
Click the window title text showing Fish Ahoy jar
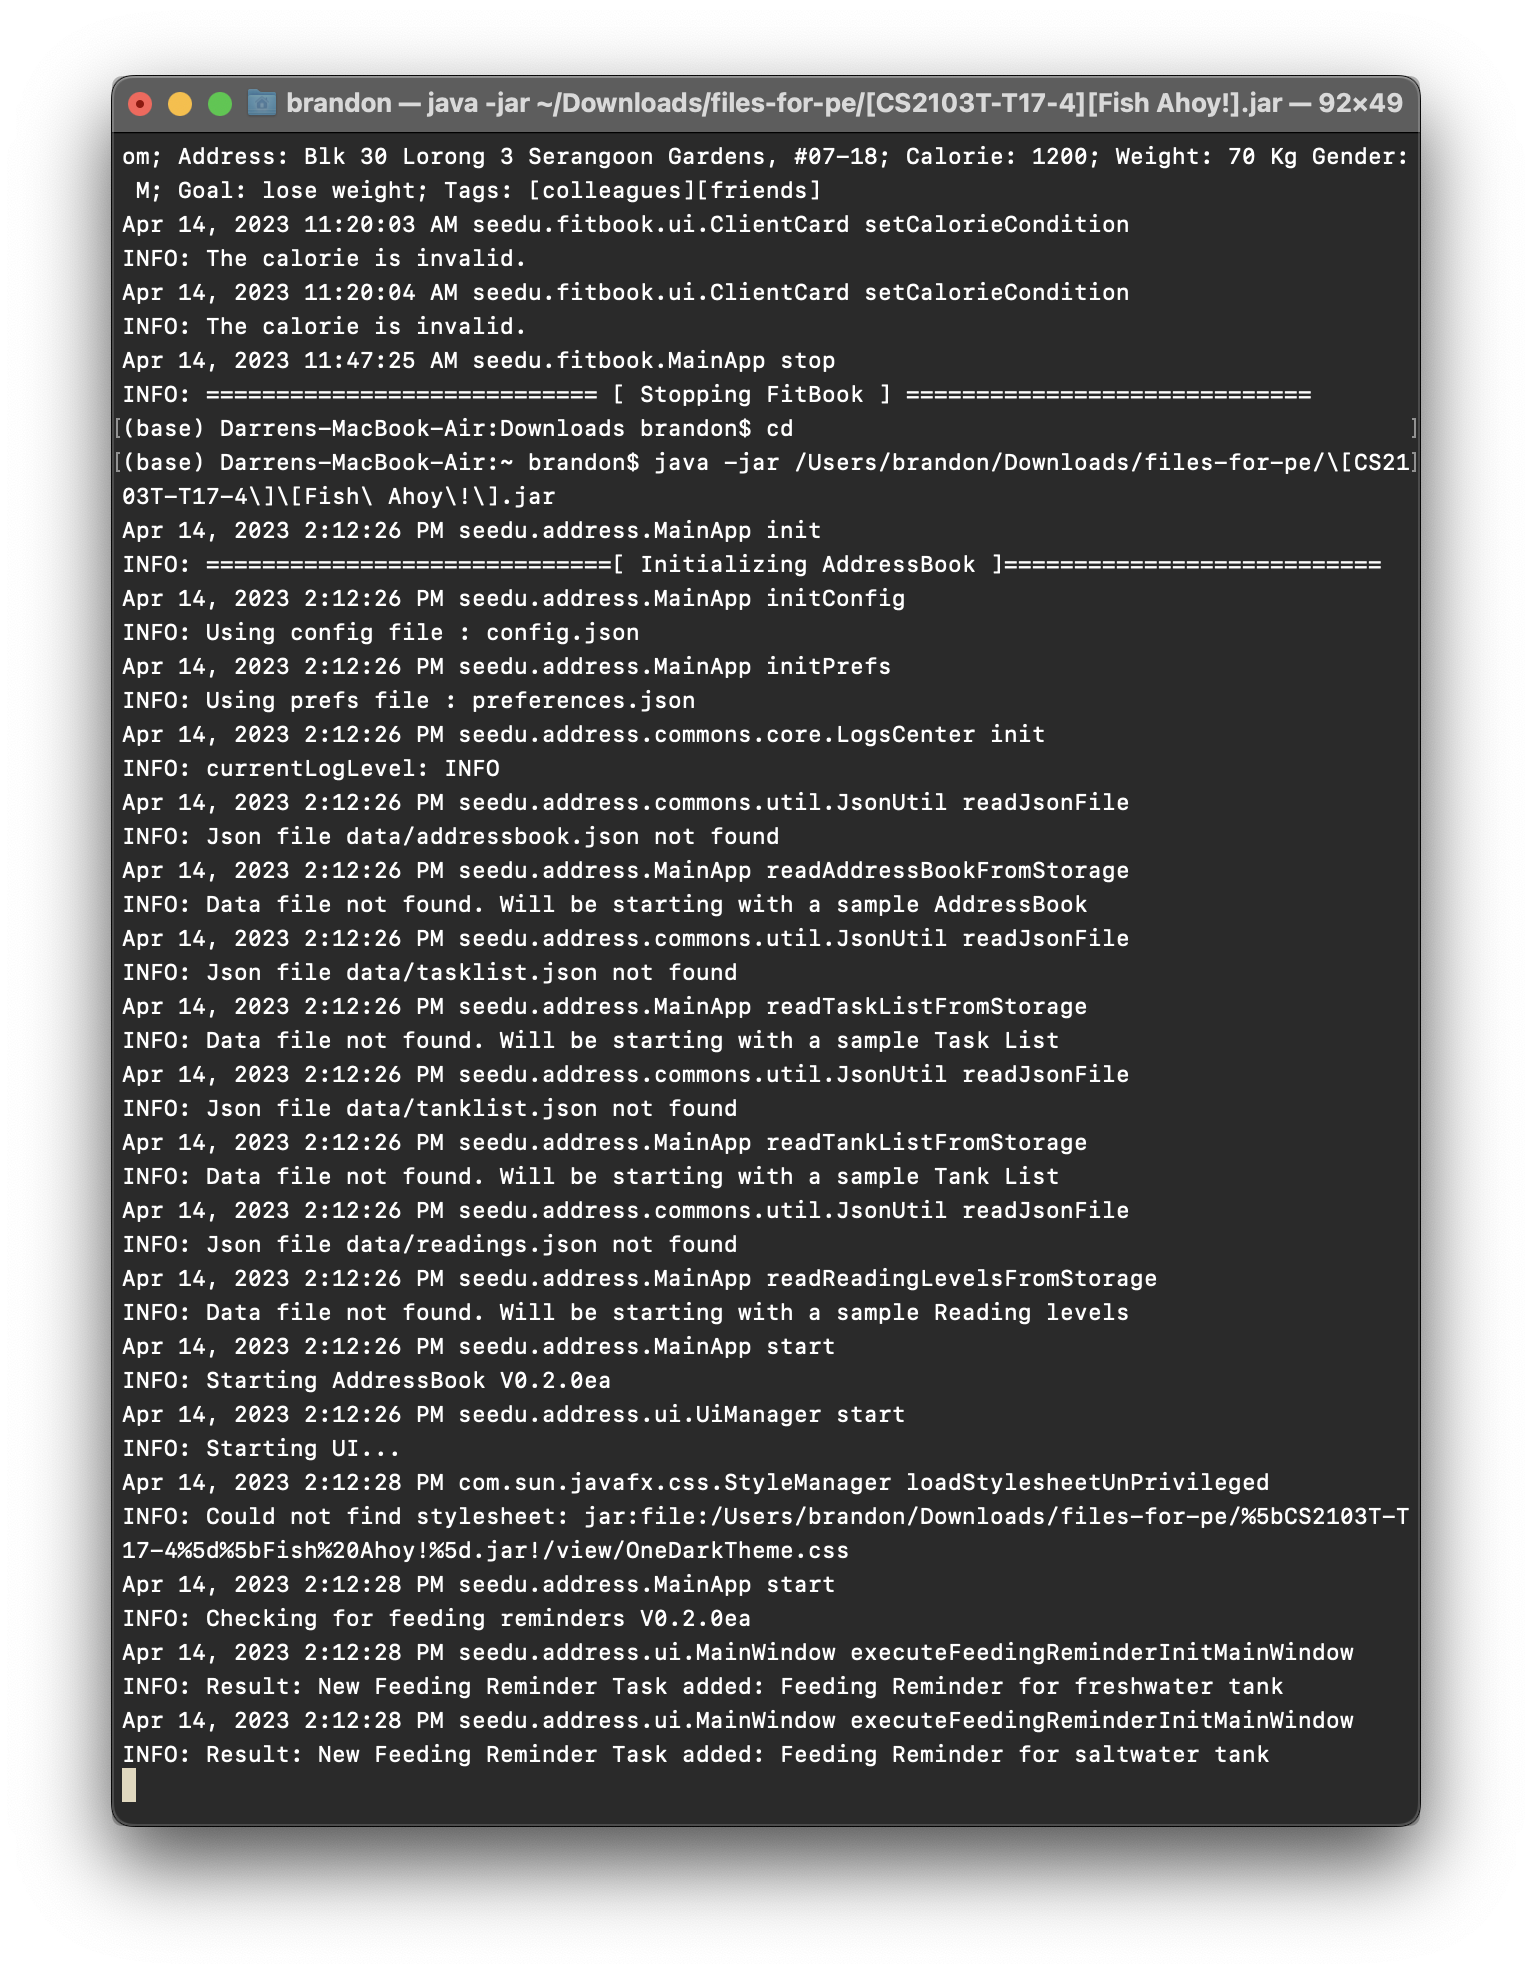click(844, 103)
